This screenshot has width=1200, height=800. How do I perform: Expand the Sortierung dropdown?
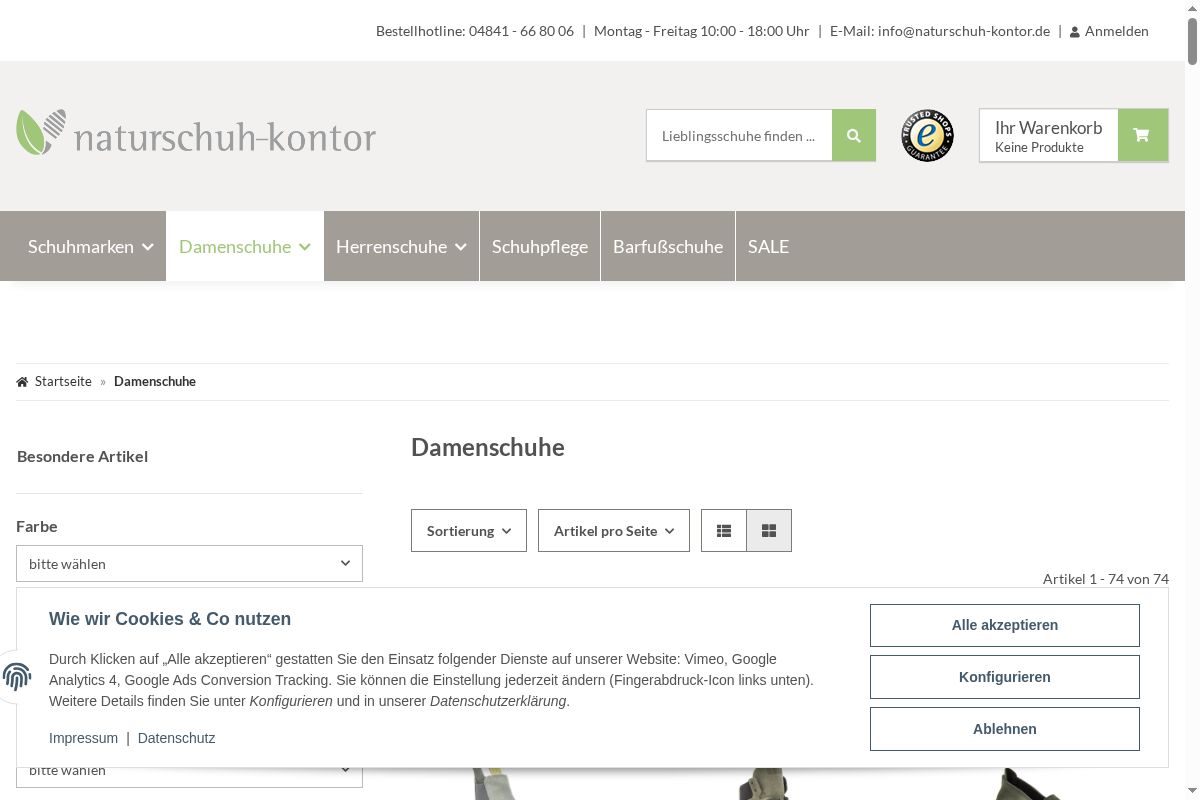pos(468,531)
